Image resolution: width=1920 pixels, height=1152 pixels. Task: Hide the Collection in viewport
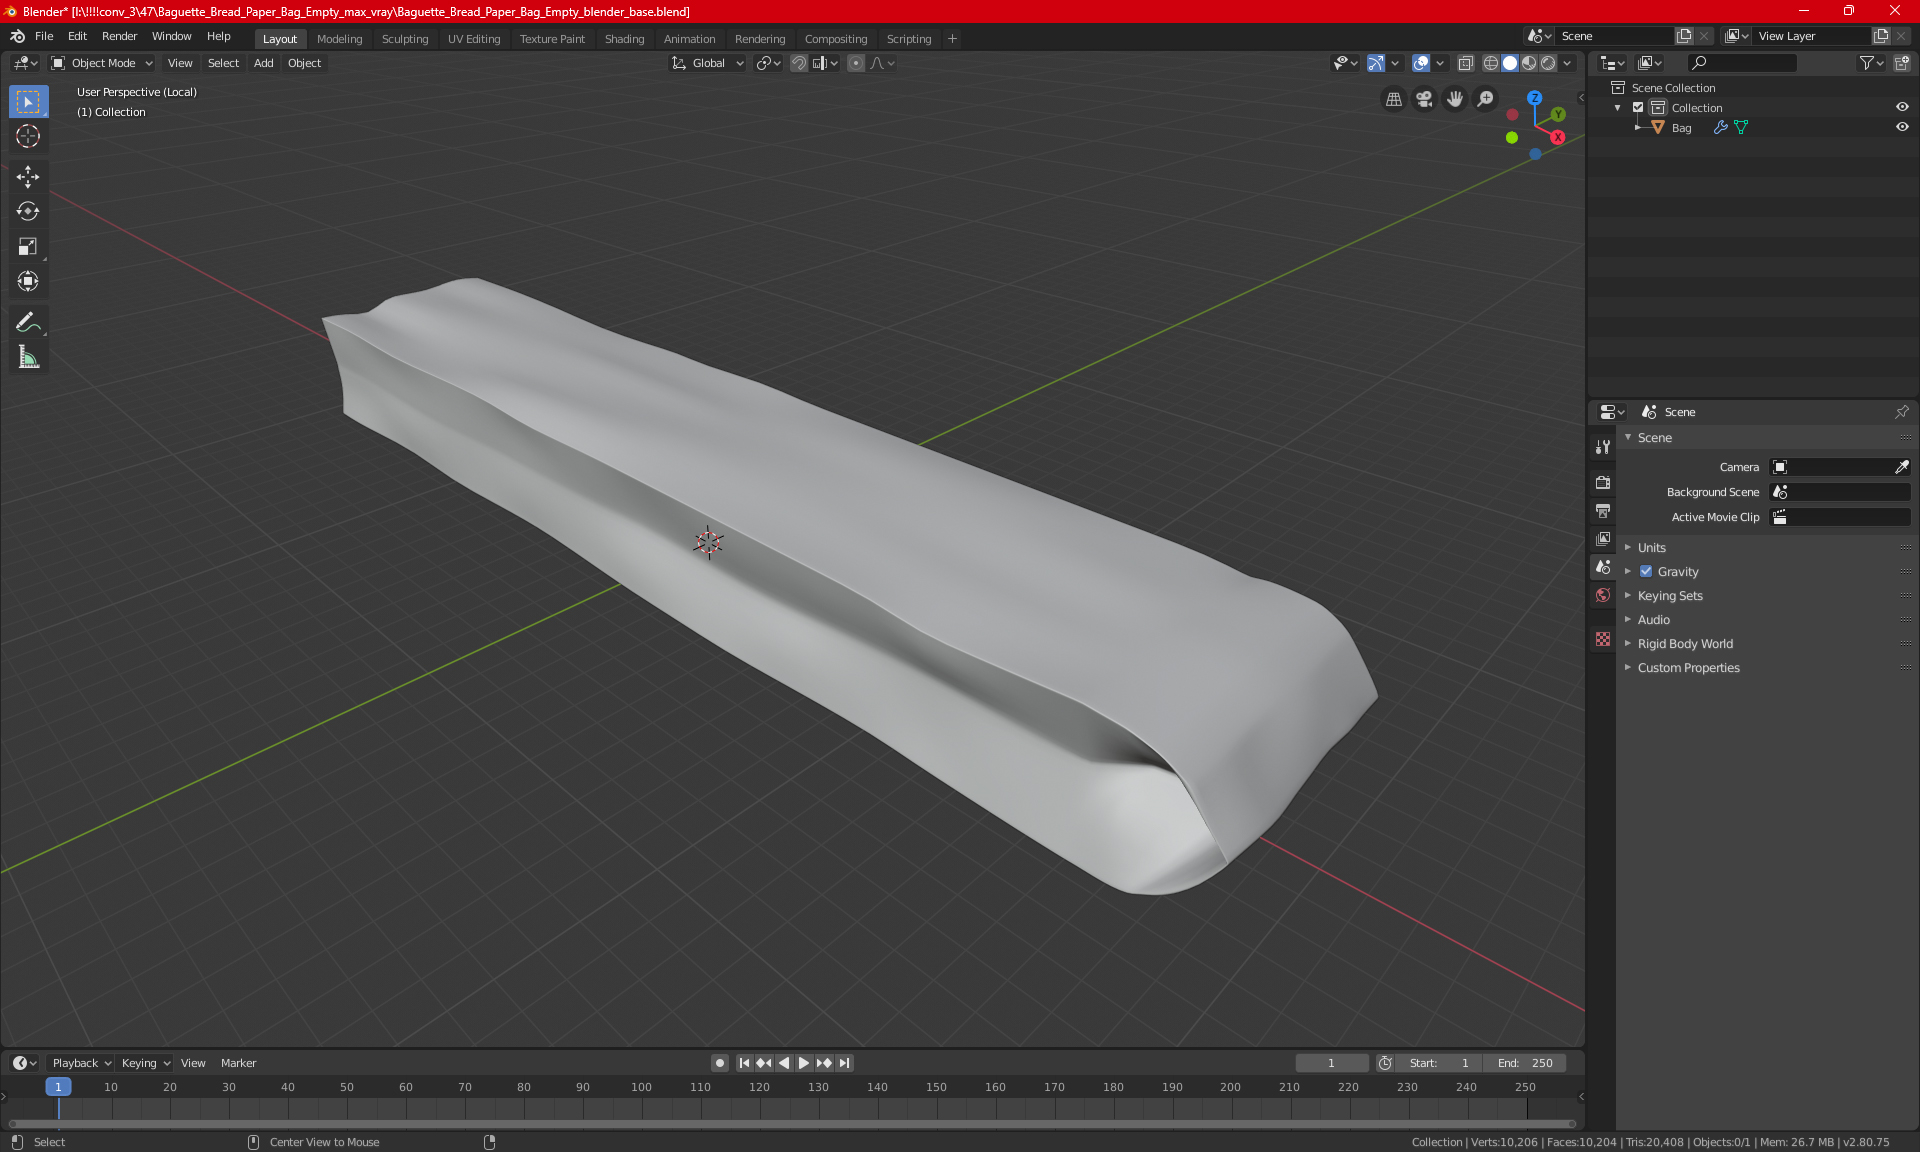pyautogui.click(x=1901, y=107)
